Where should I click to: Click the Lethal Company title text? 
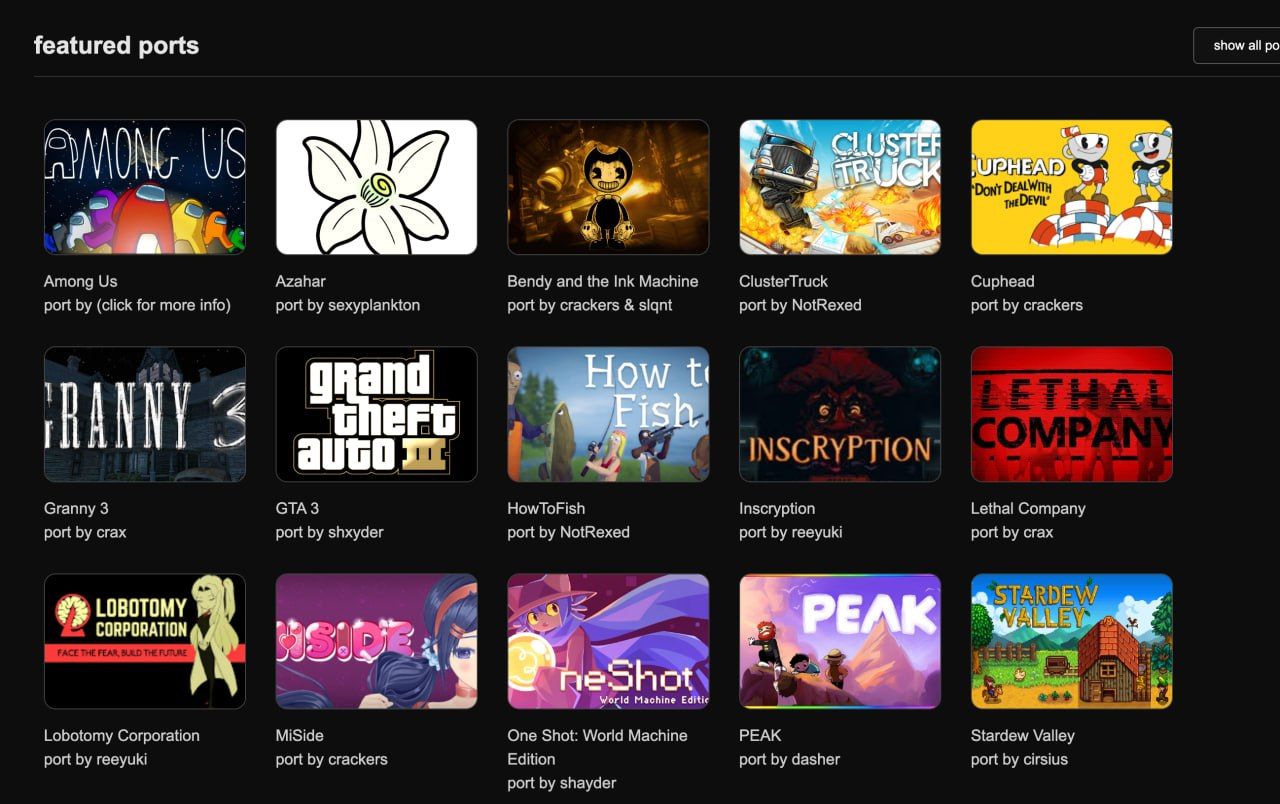click(1028, 508)
